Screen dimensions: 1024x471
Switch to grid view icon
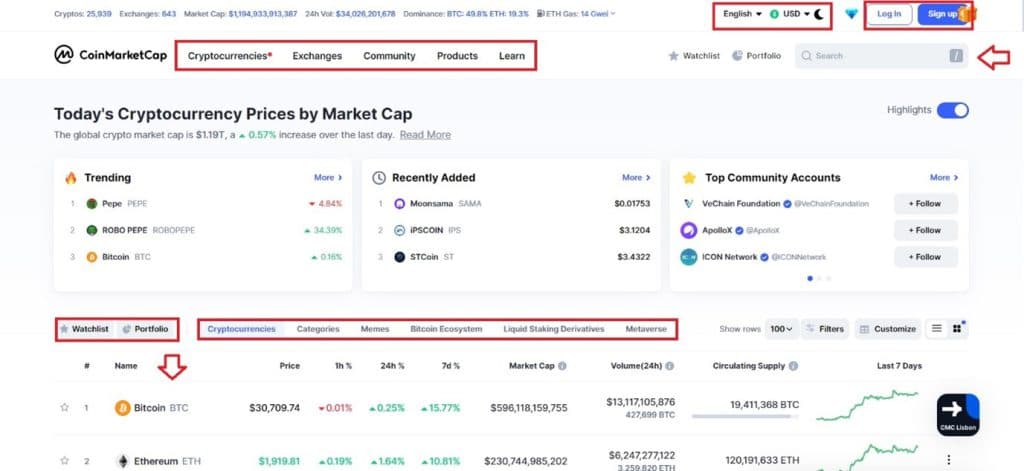pyautogui.click(x=957, y=329)
